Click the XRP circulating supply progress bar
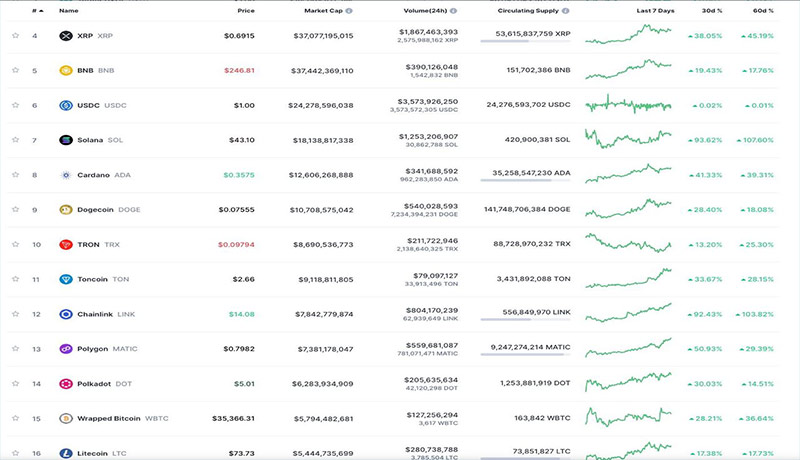 tap(525, 41)
